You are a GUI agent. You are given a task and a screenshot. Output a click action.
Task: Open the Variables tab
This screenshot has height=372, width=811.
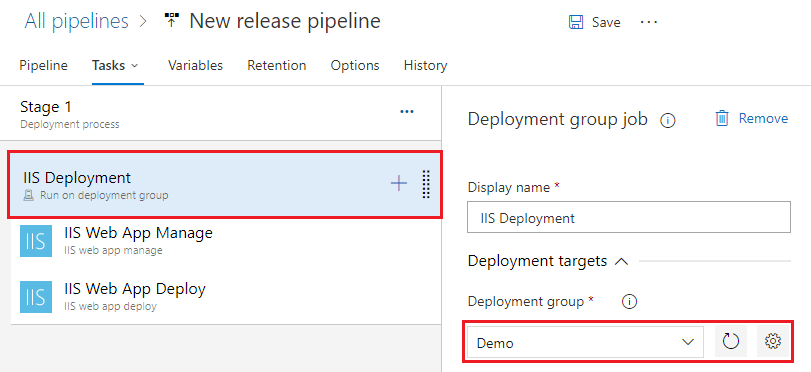coord(196,66)
